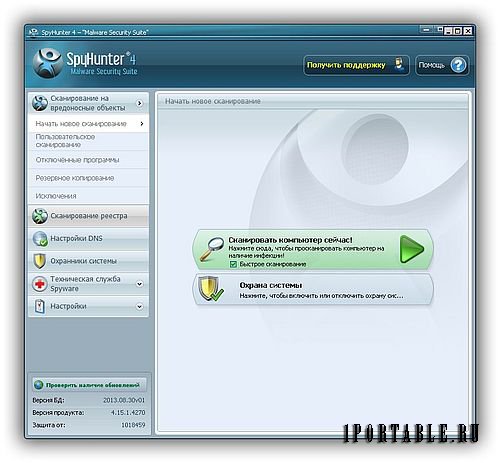500x463 pixels.
Task: Click the support agent person icon
Action: 399,64
